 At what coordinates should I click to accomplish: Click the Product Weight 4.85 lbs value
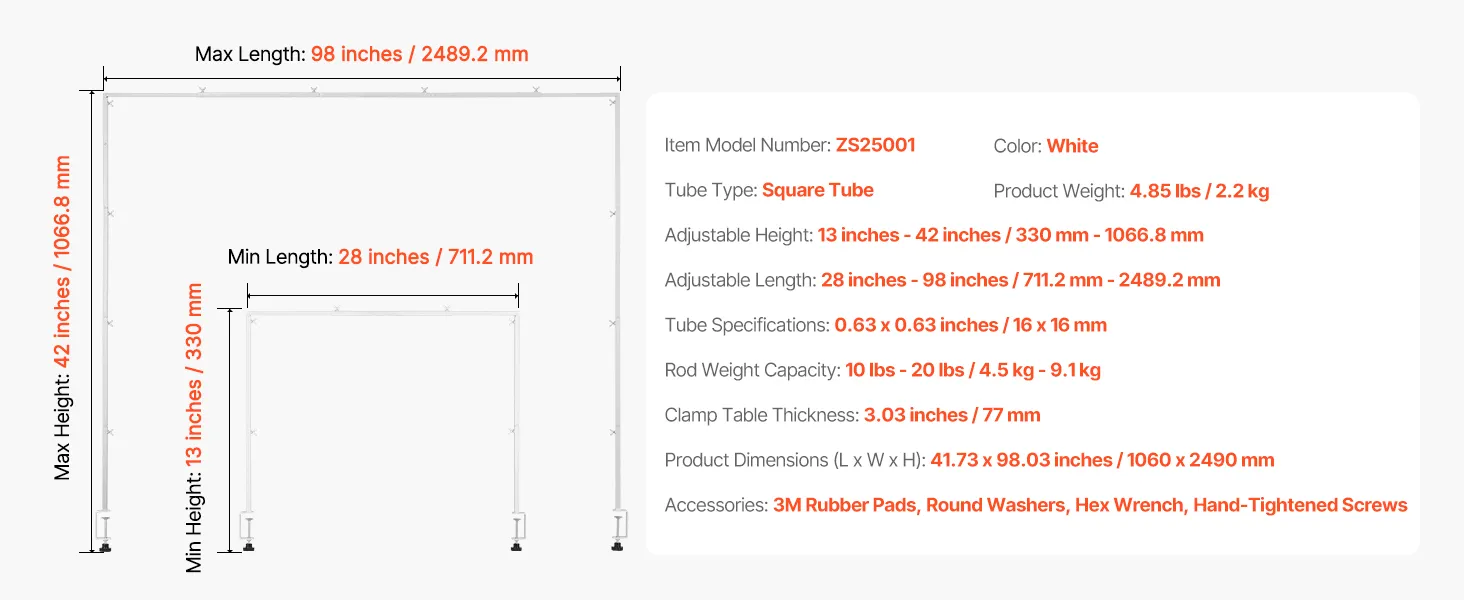1199,191
